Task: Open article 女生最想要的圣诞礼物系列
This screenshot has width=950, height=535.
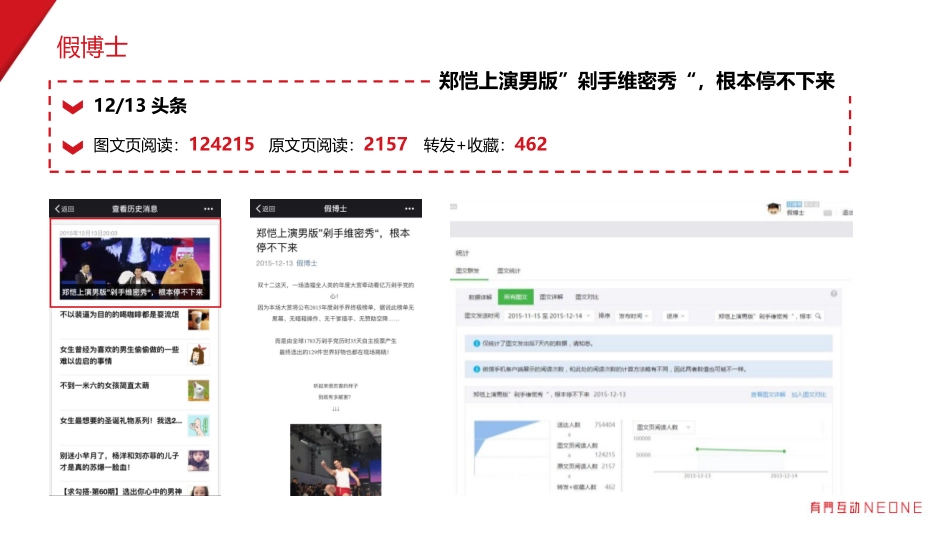Action: [121, 420]
